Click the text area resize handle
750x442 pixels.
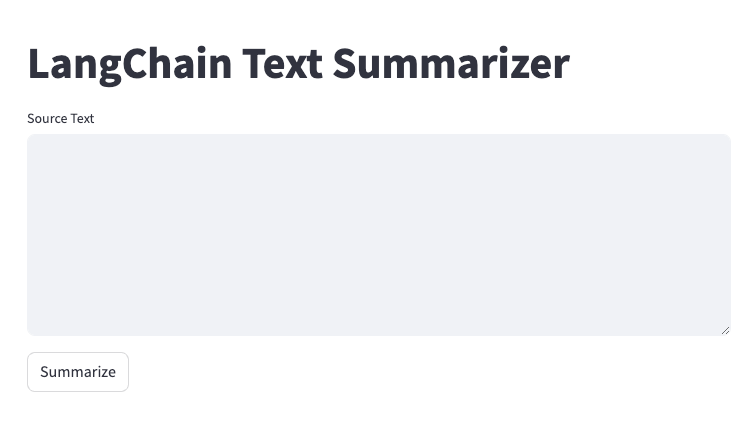pos(725,330)
